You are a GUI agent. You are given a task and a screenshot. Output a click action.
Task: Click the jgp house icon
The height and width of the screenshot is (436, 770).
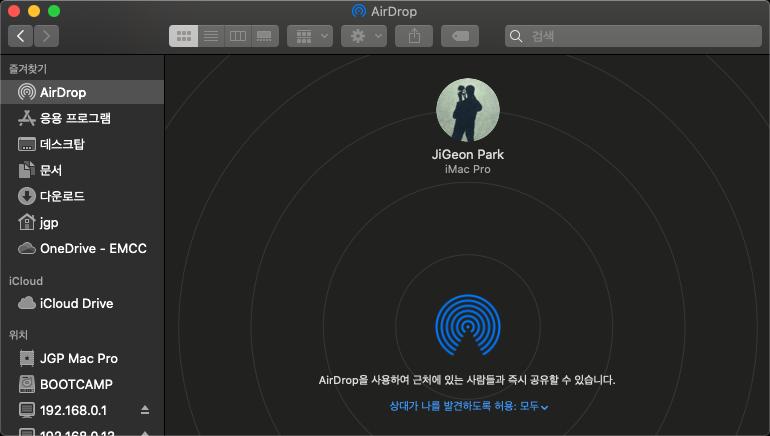(x=27, y=222)
